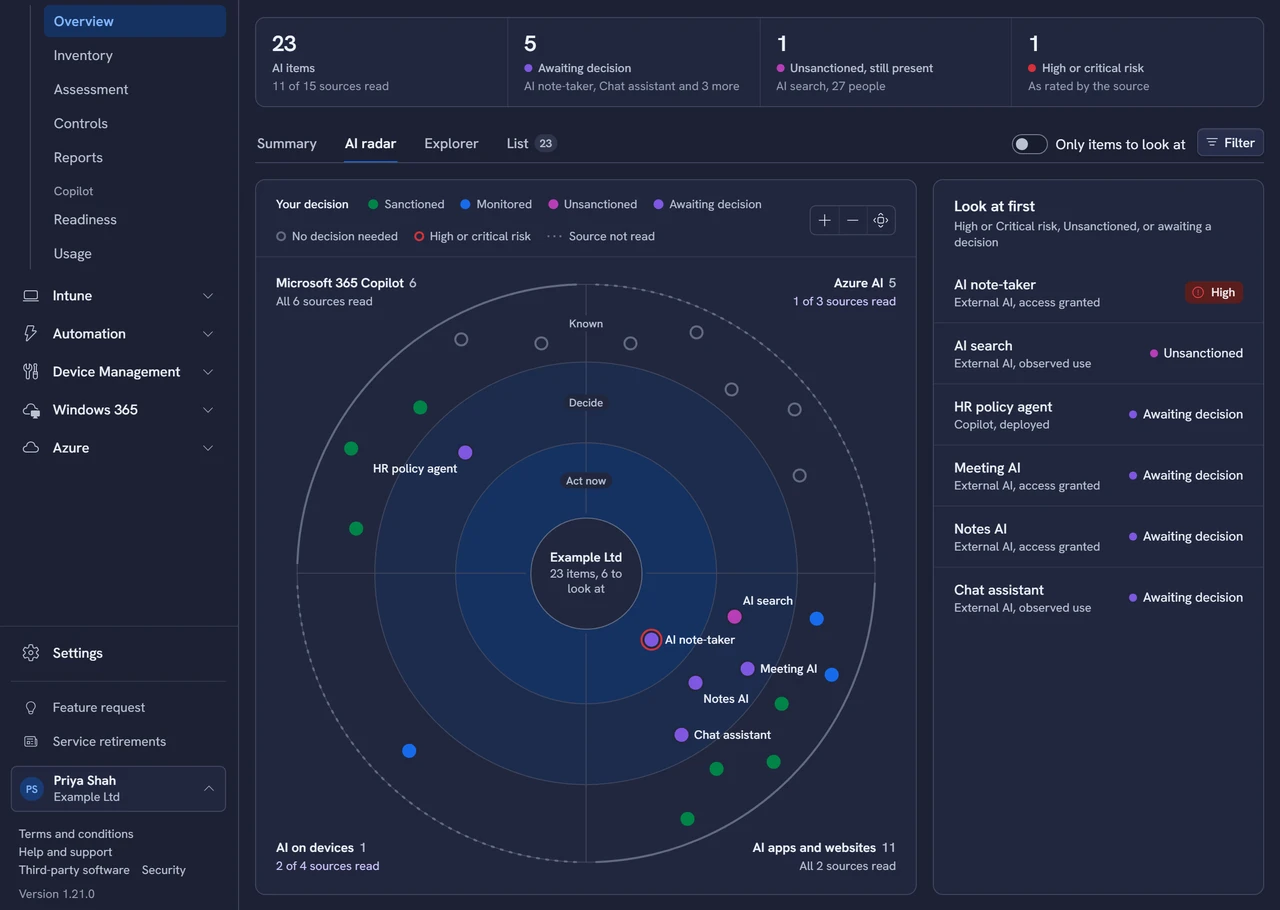Click the PS avatar for Priya Shah

coord(32,789)
